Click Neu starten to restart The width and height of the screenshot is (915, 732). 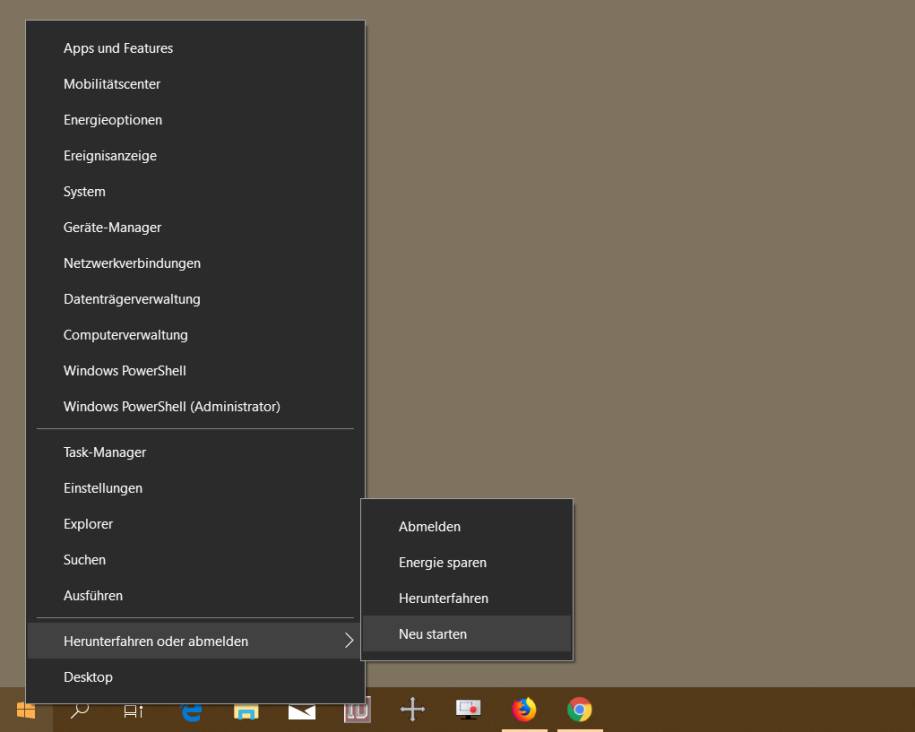467,634
